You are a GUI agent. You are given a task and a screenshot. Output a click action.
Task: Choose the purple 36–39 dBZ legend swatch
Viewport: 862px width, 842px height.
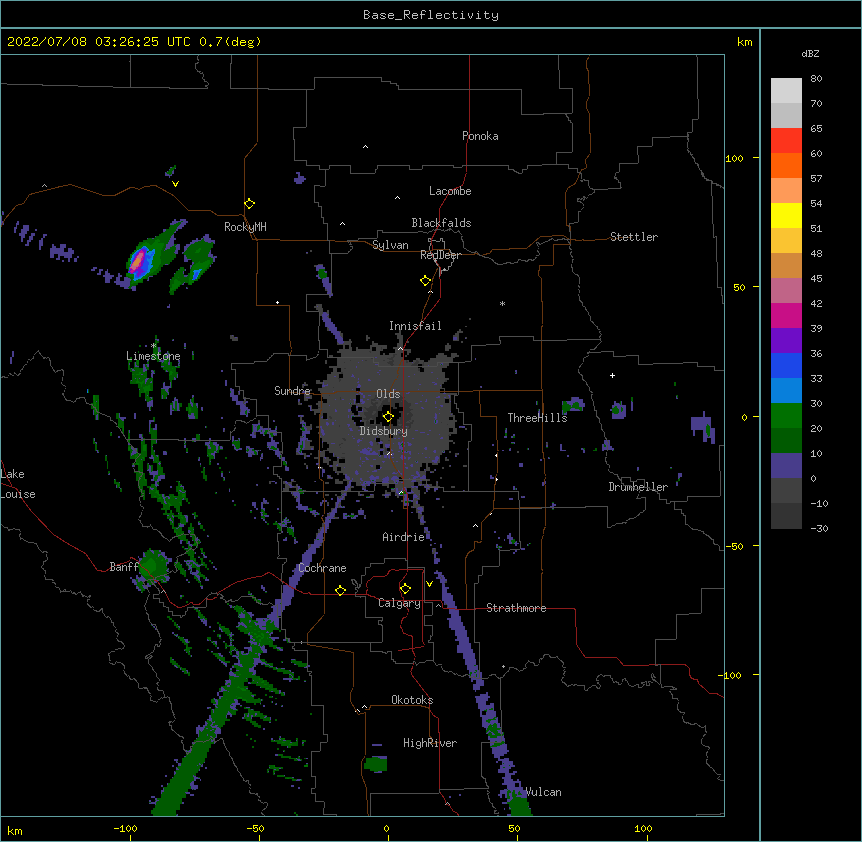(786, 341)
